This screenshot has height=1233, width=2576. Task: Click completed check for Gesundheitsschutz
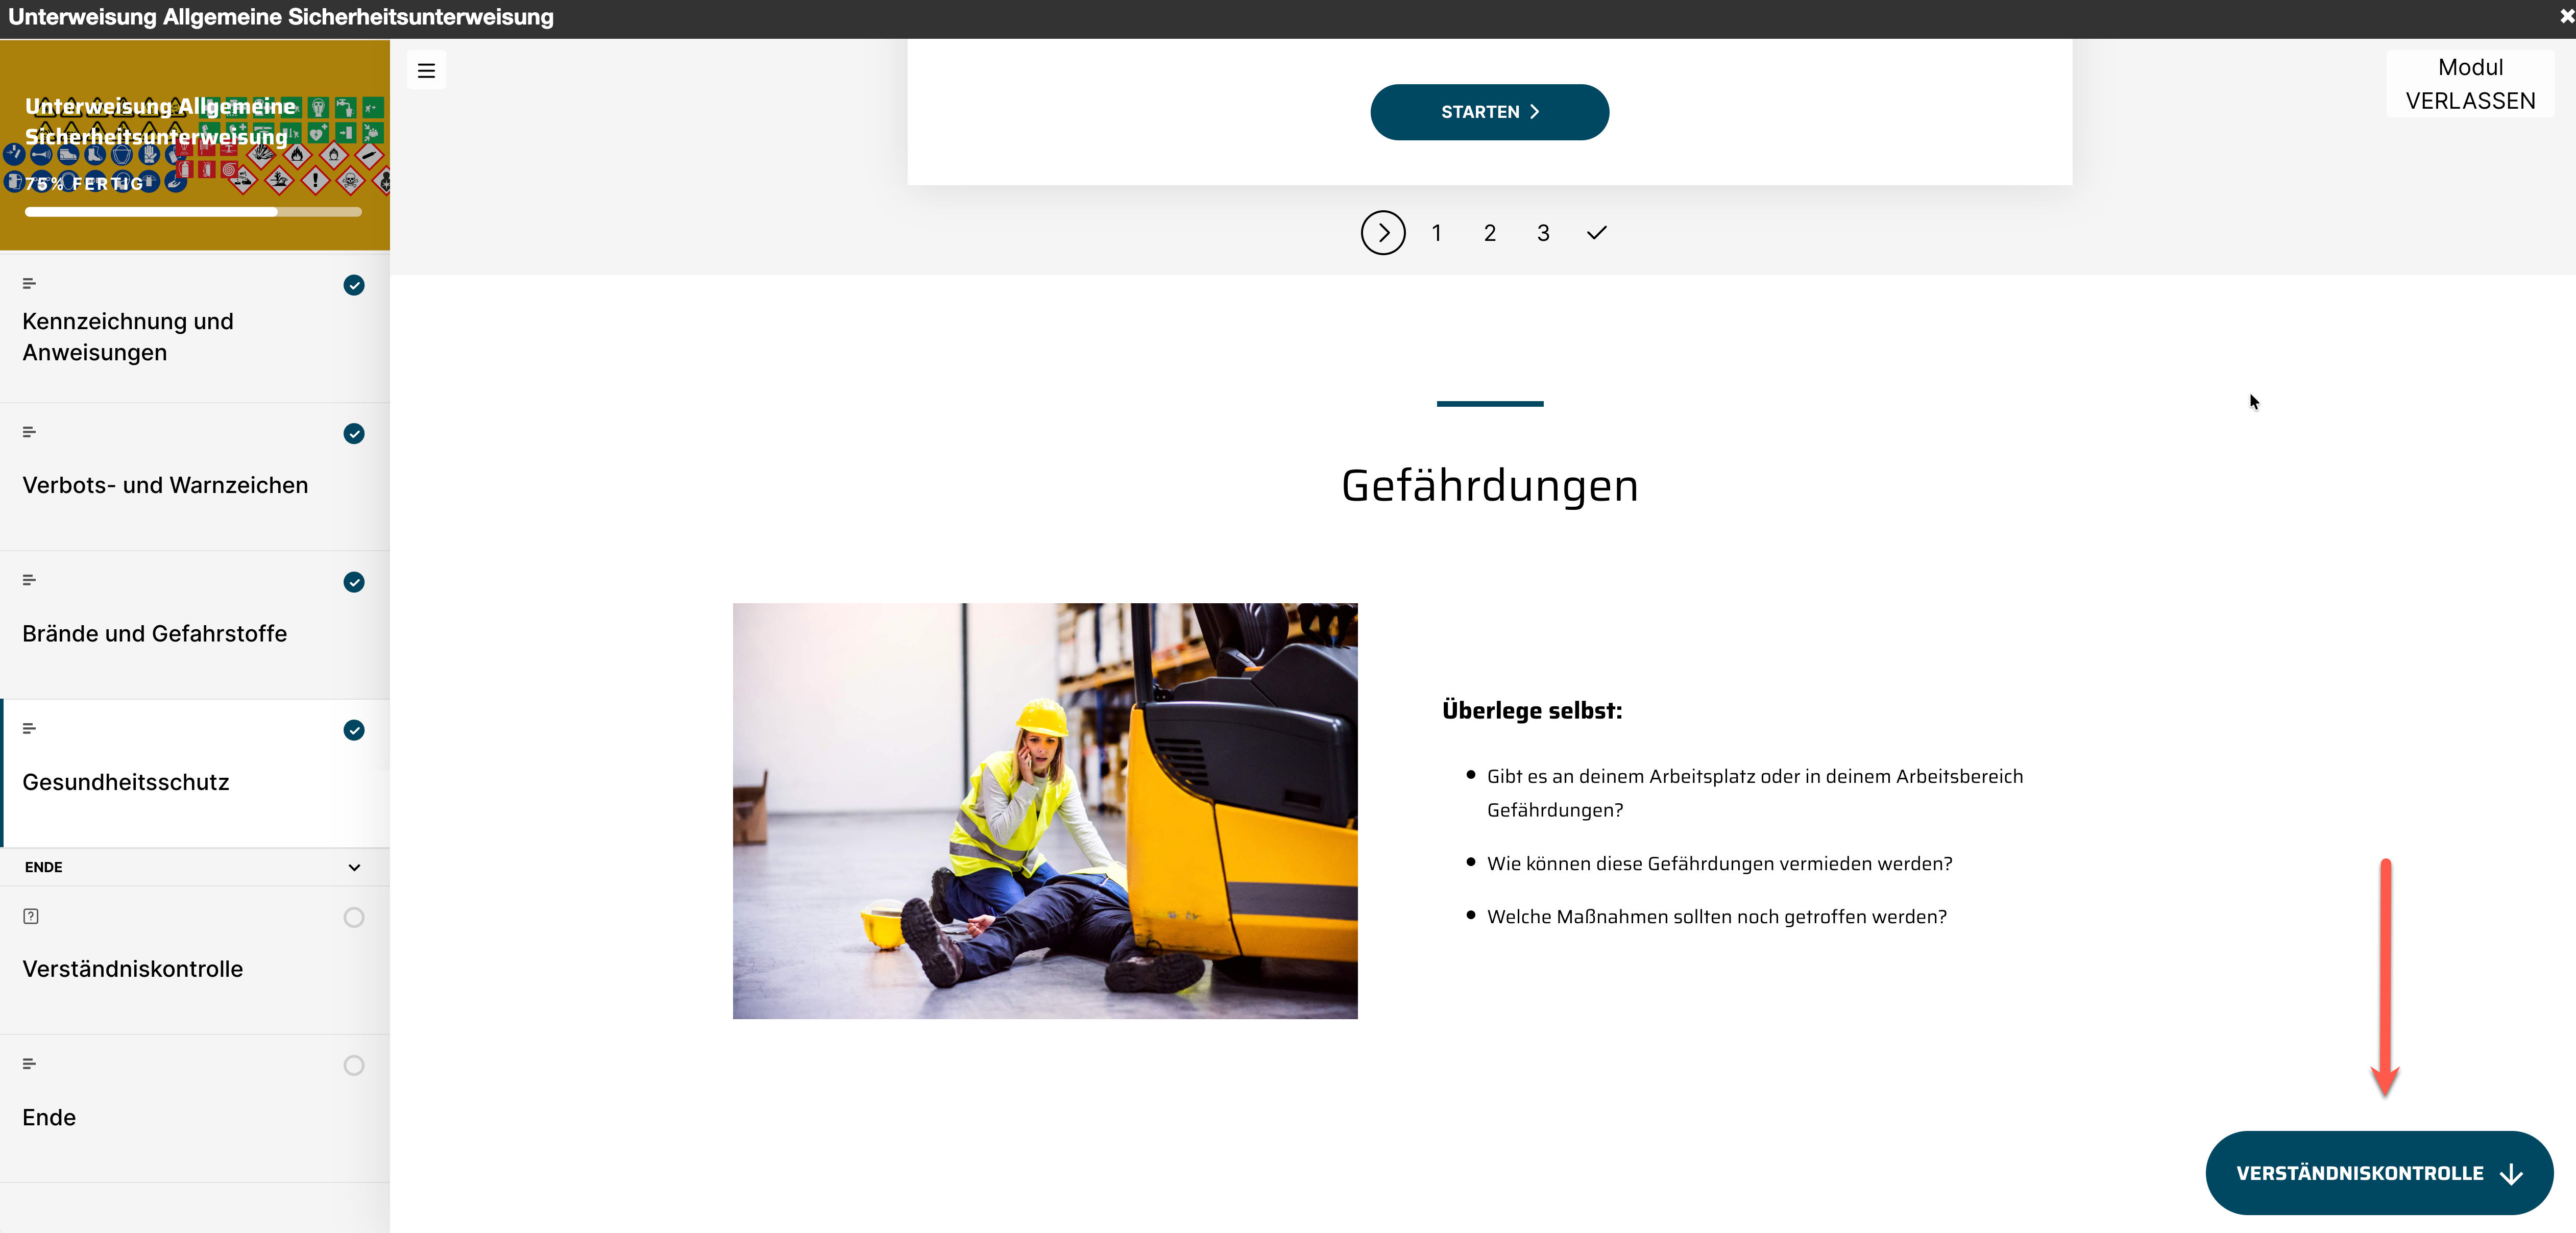coord(354,730)
